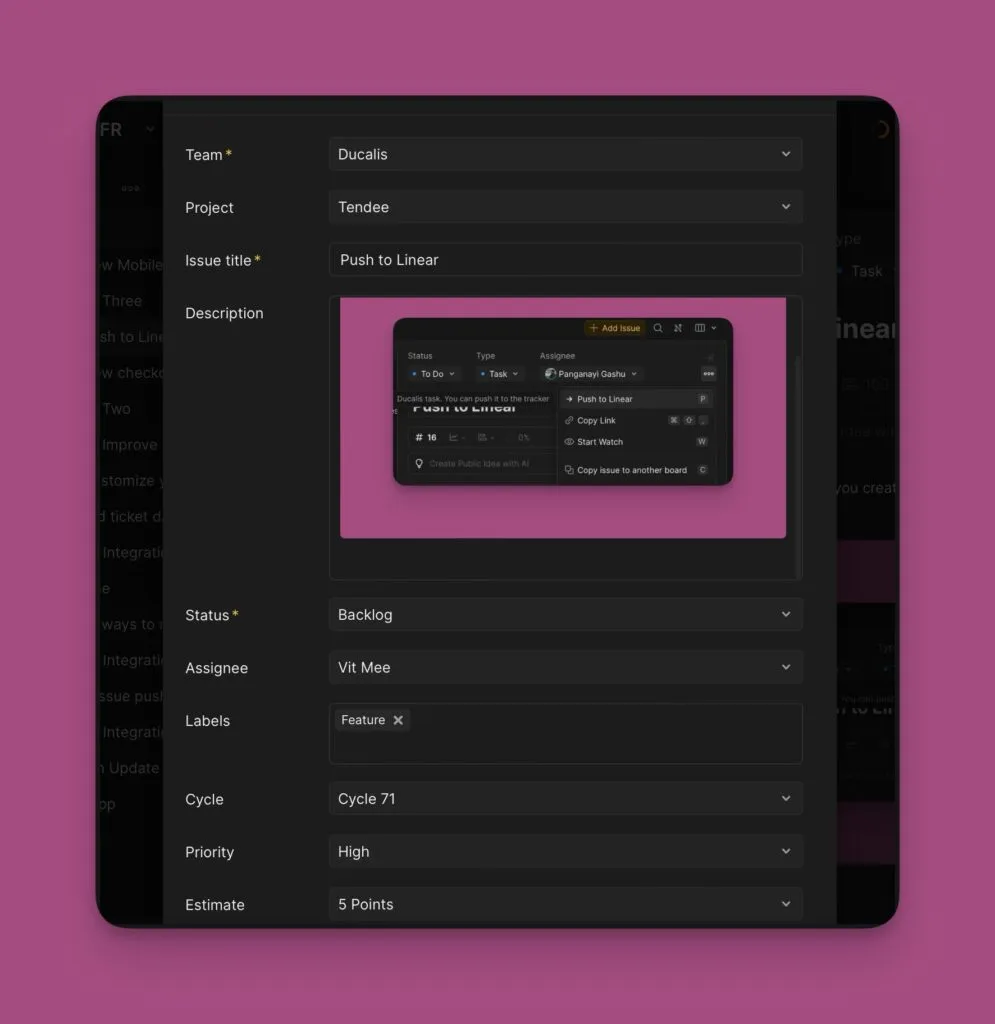Open the Team dropdown showing Ducalis
Screen dimensions: 995x1024
(566, 154)
